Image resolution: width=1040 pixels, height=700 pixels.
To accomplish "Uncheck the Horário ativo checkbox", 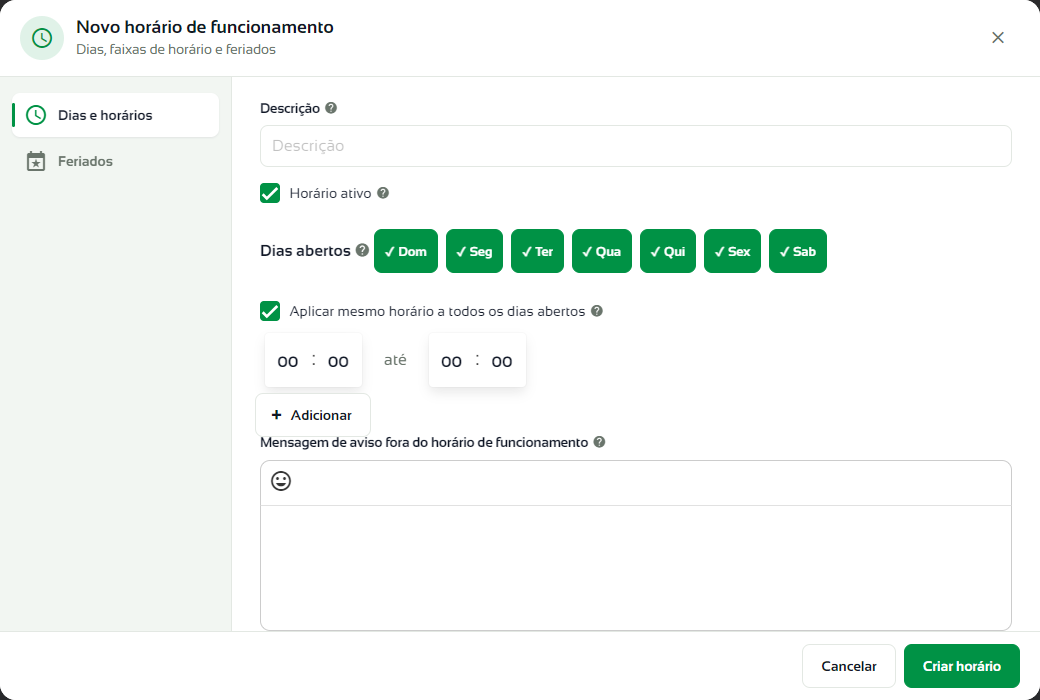I will (x=270, y=193).
